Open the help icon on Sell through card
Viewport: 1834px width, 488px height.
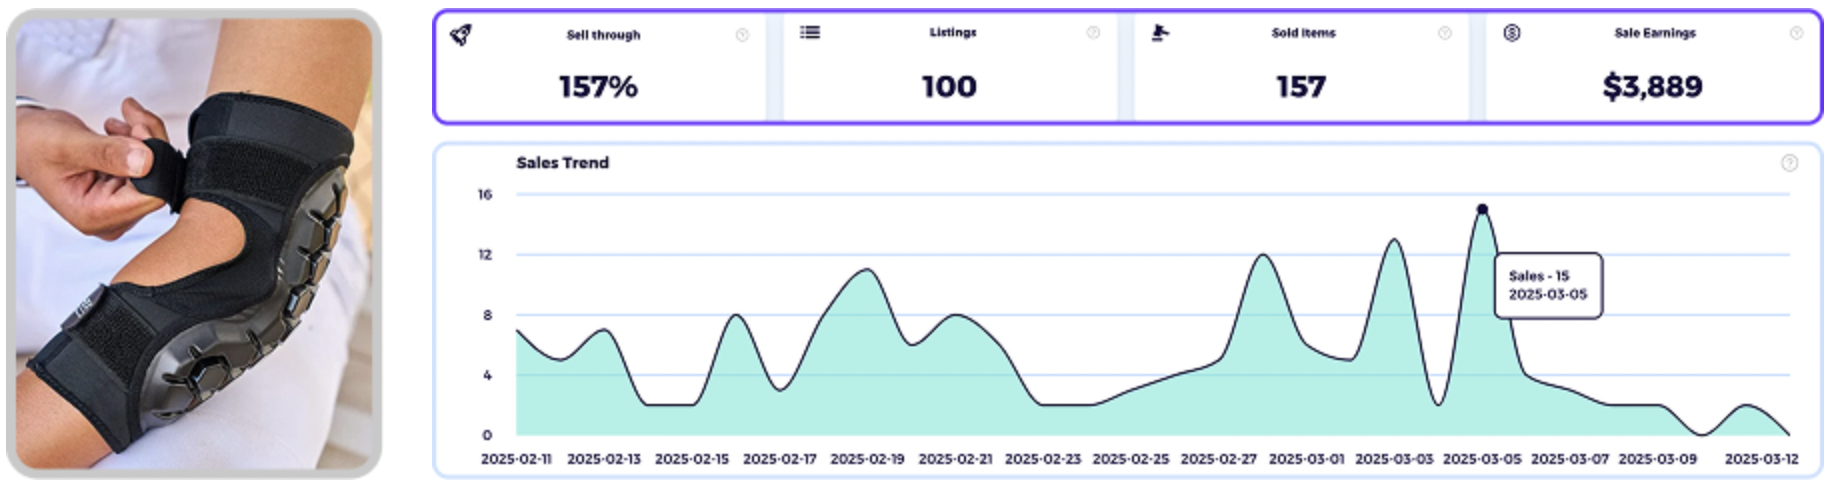point(742,35)
